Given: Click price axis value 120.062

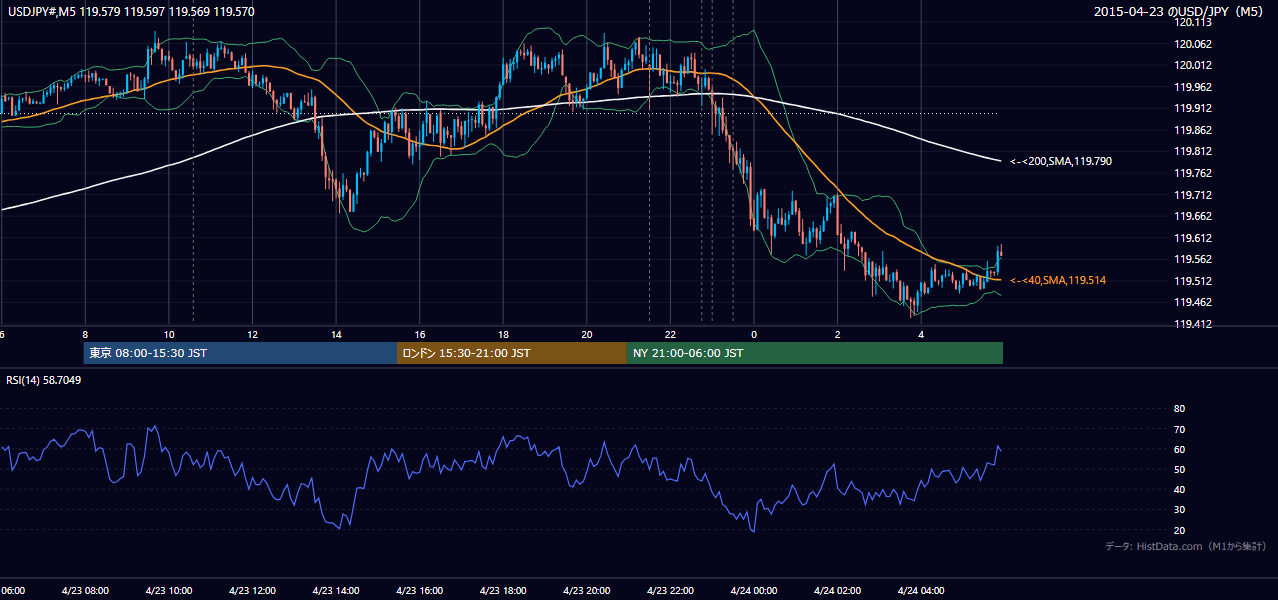Looking at the screenshot, I should click(1194, 44).
